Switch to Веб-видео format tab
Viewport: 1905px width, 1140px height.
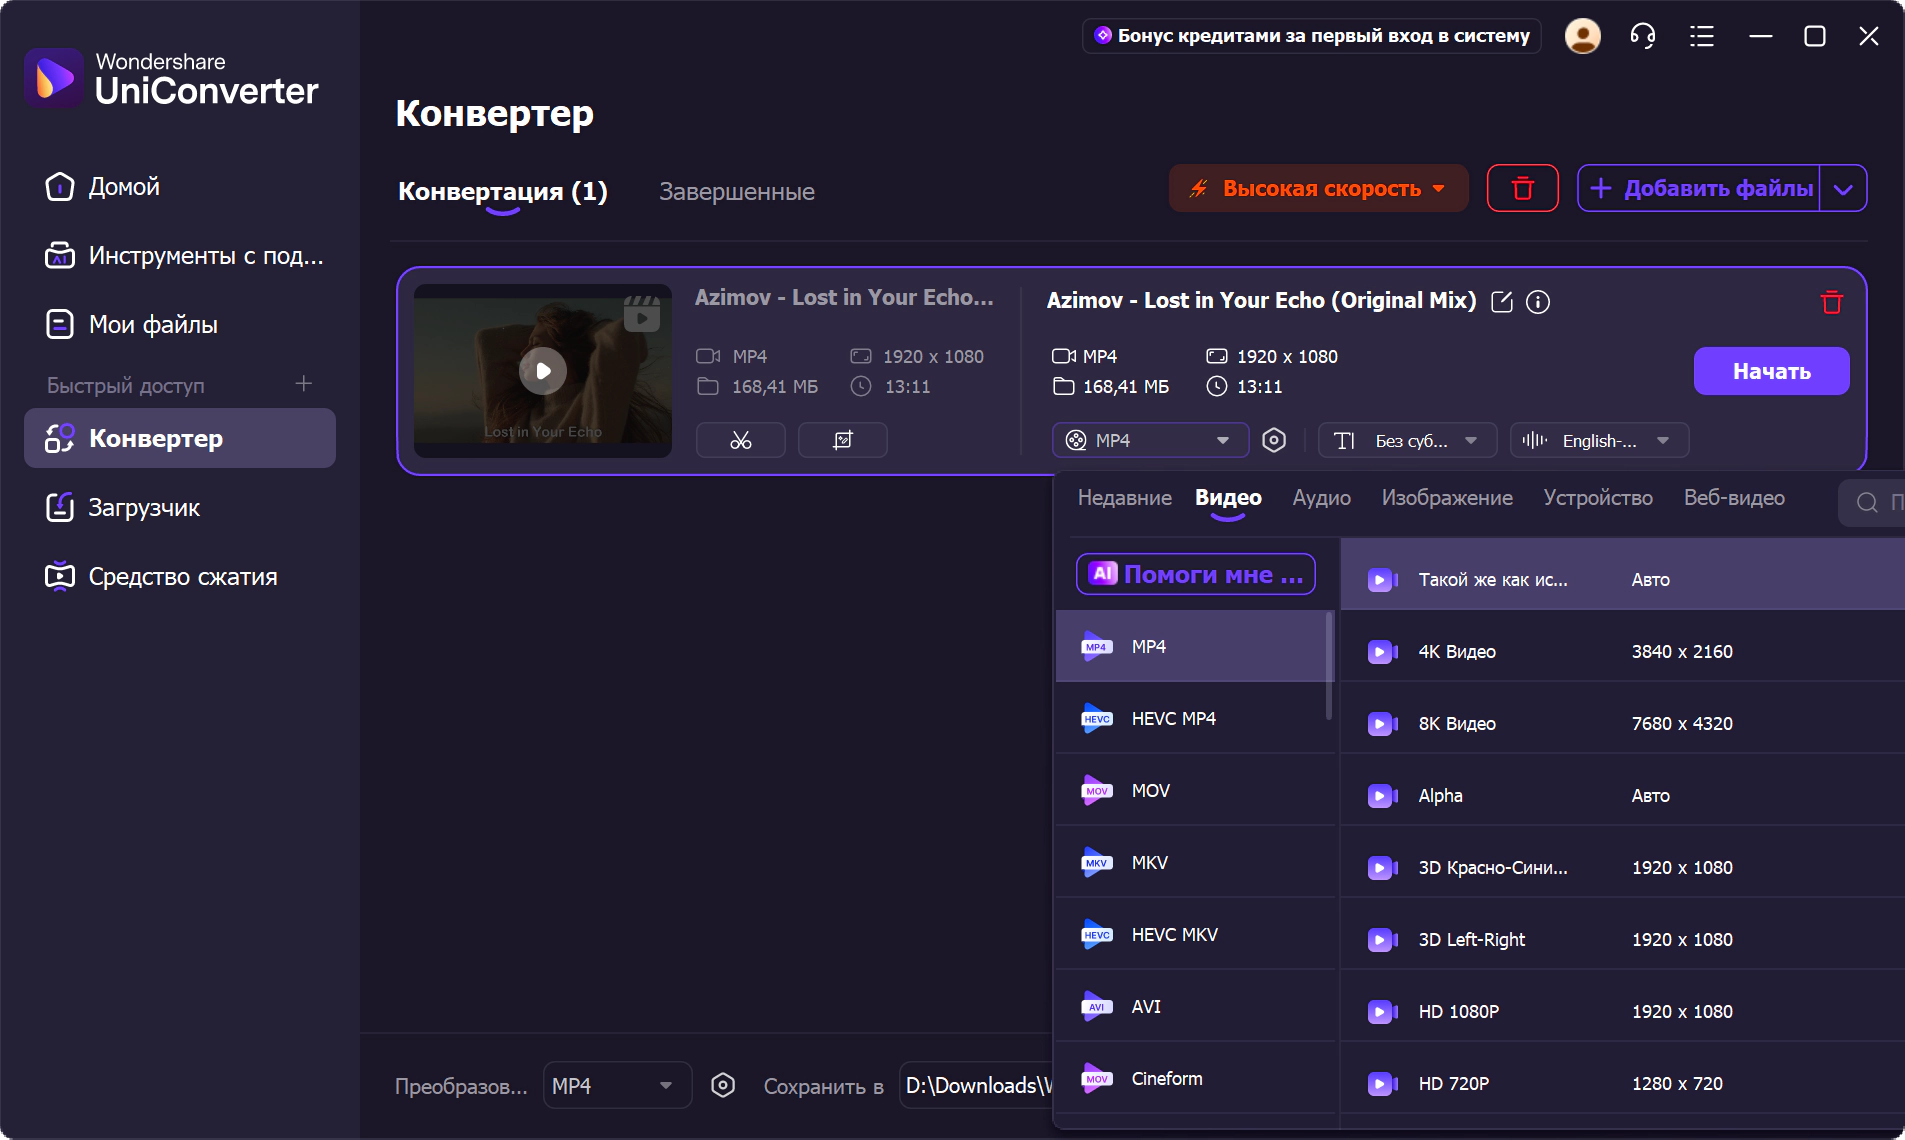[x=1734, y=498]
